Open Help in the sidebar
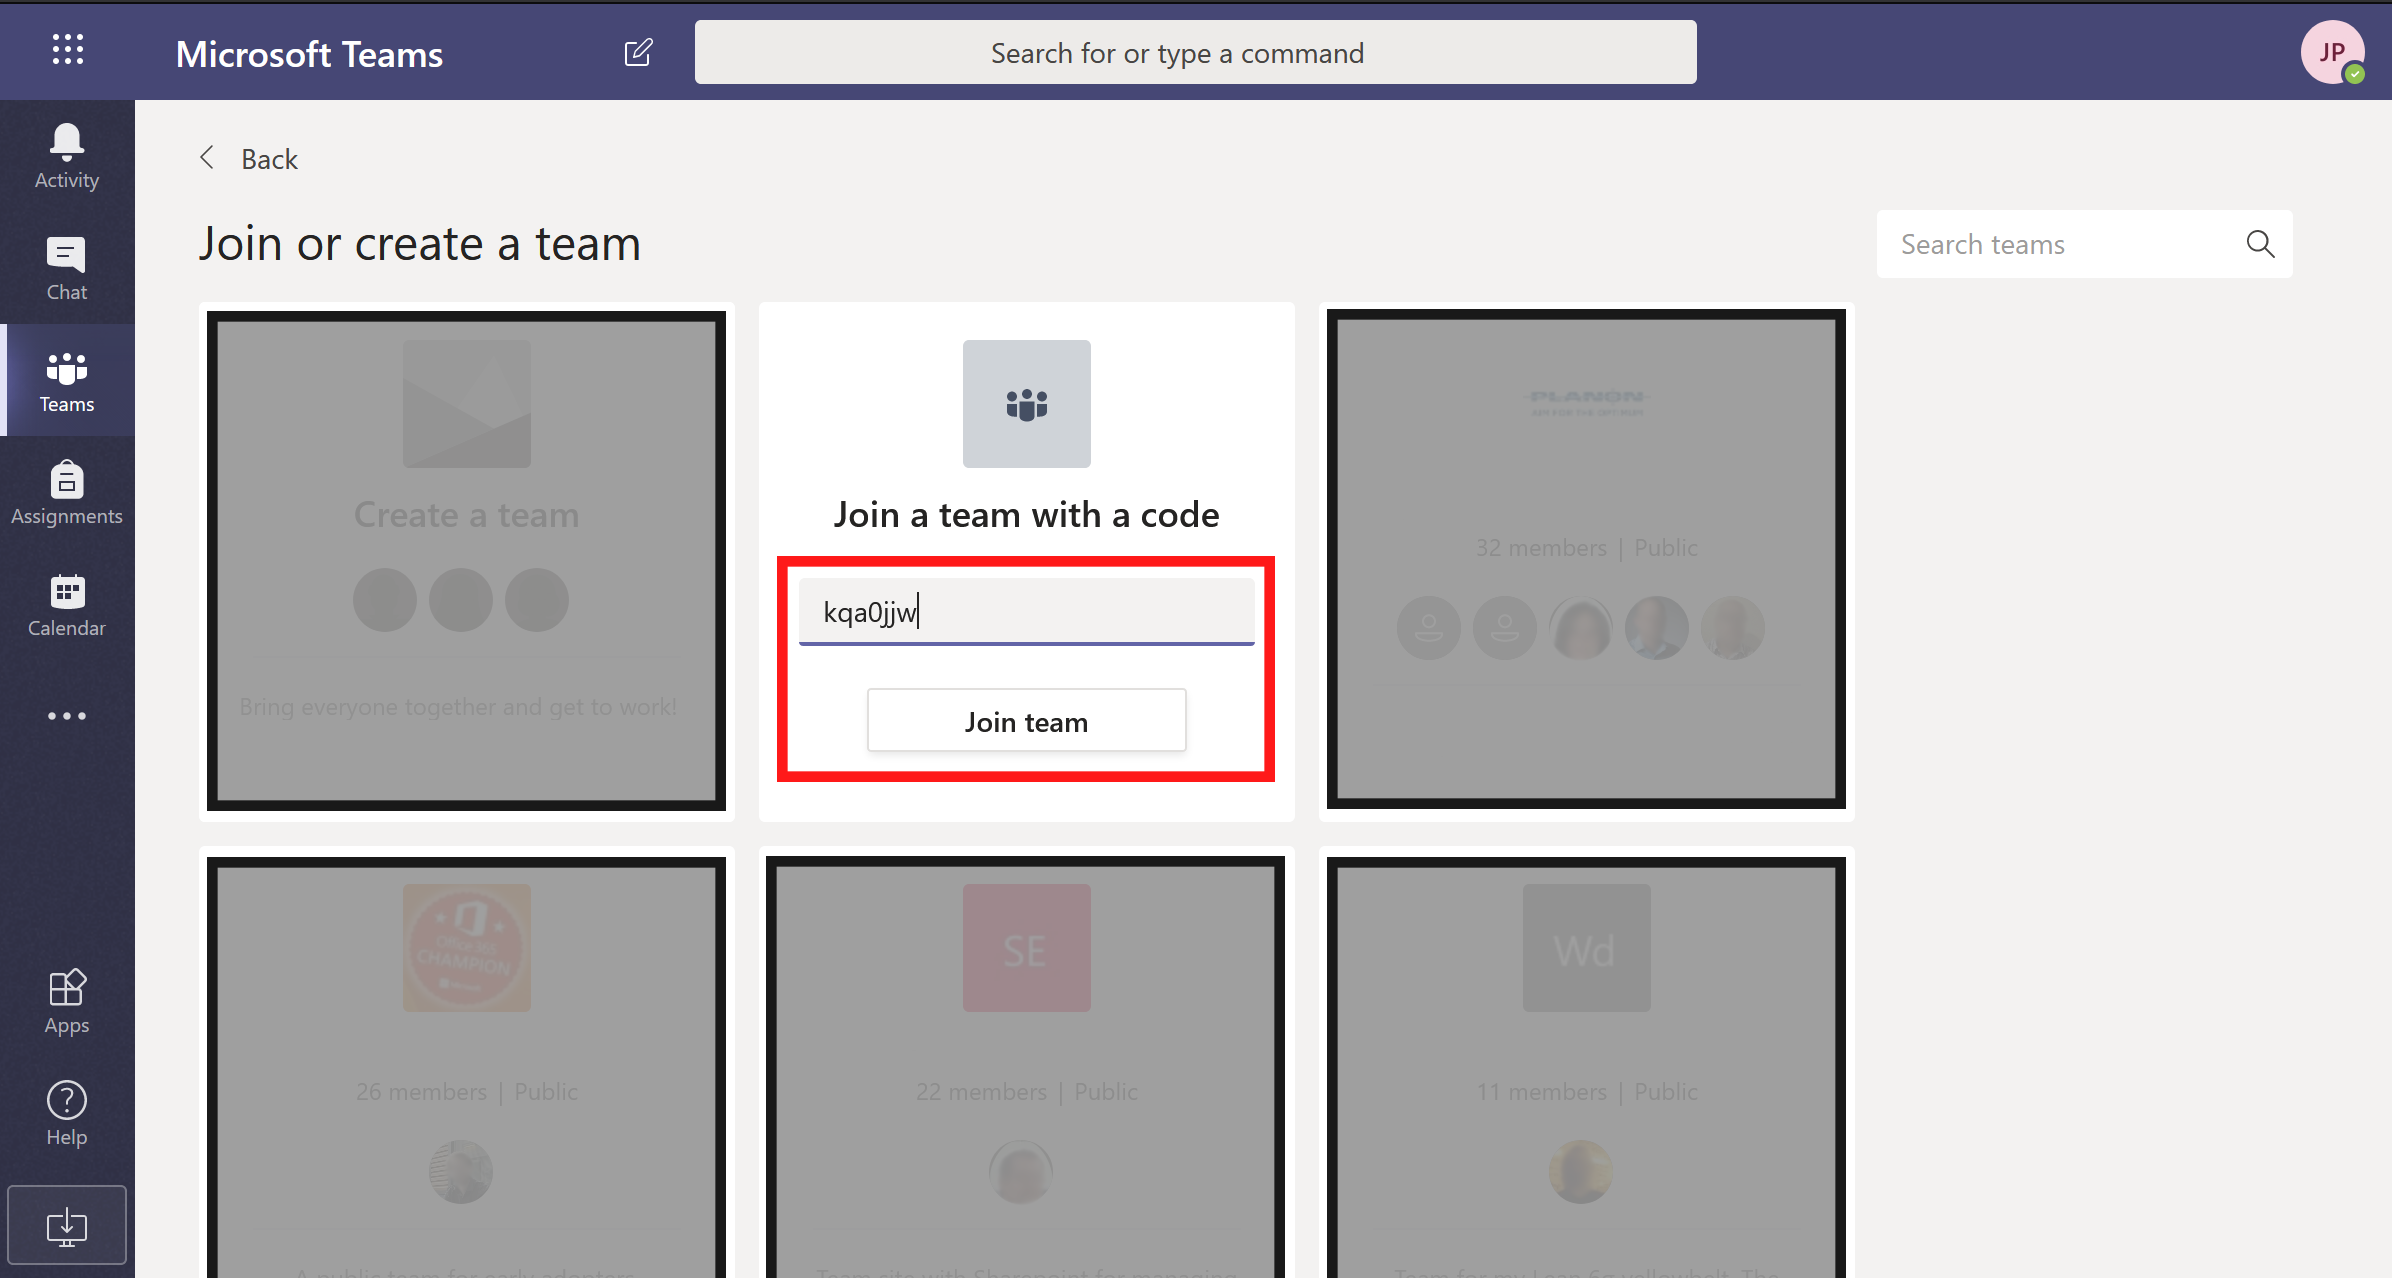This screenshot has width=2392, height=1278. point(67,1114)
